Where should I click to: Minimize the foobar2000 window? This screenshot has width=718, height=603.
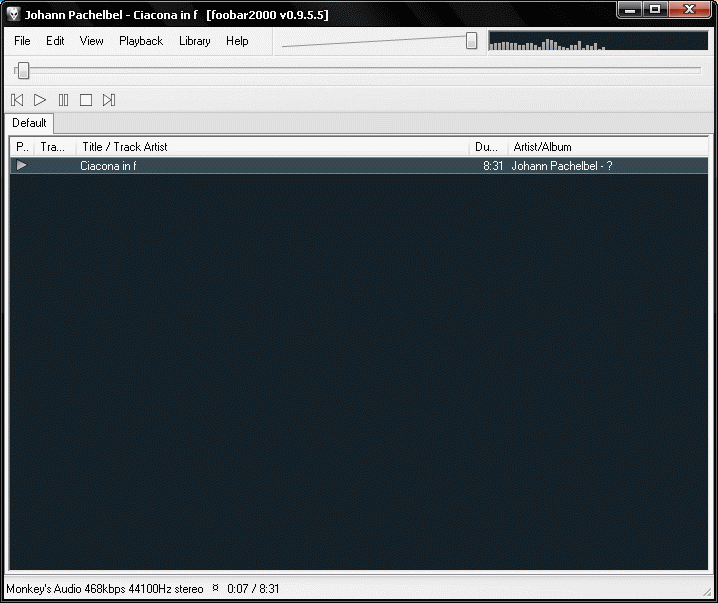[x=630, y=10]
